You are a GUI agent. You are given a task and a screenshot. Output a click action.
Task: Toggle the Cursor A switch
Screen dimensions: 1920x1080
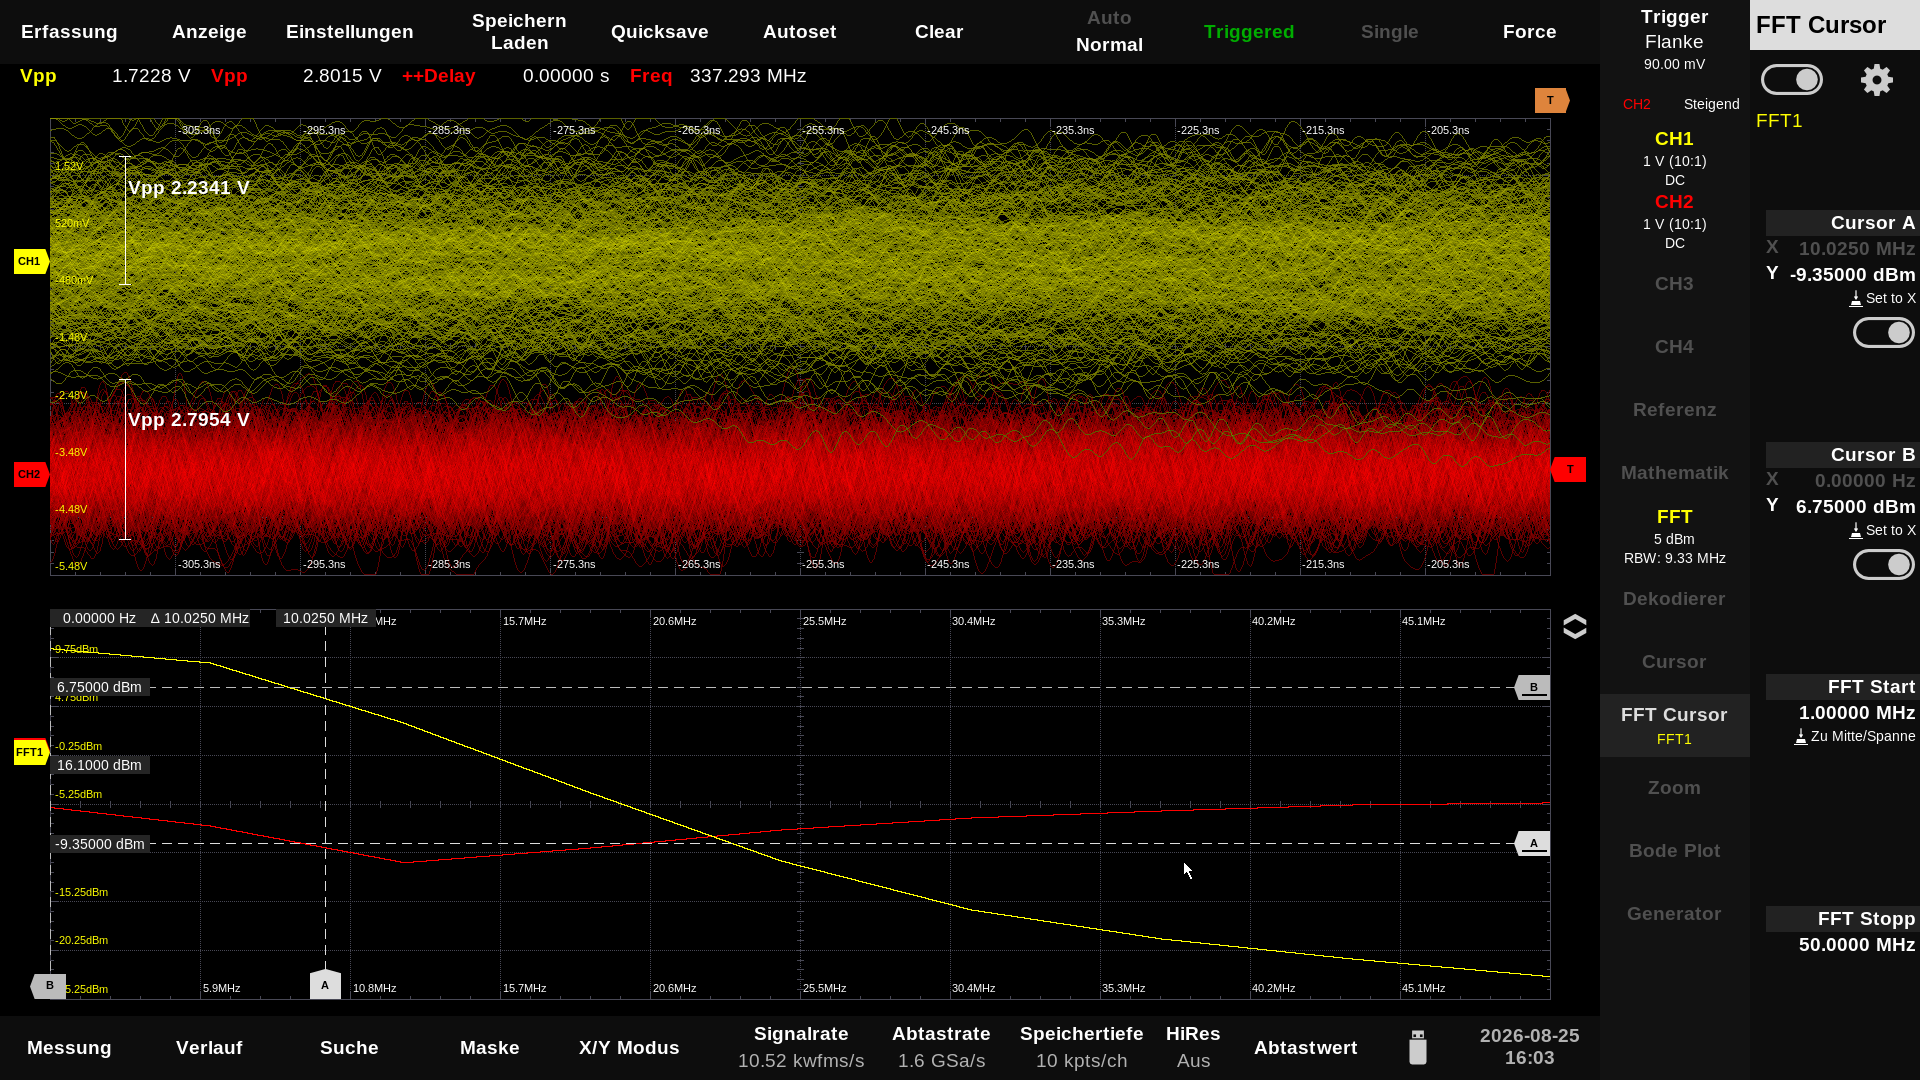[x=1883, y=333]
